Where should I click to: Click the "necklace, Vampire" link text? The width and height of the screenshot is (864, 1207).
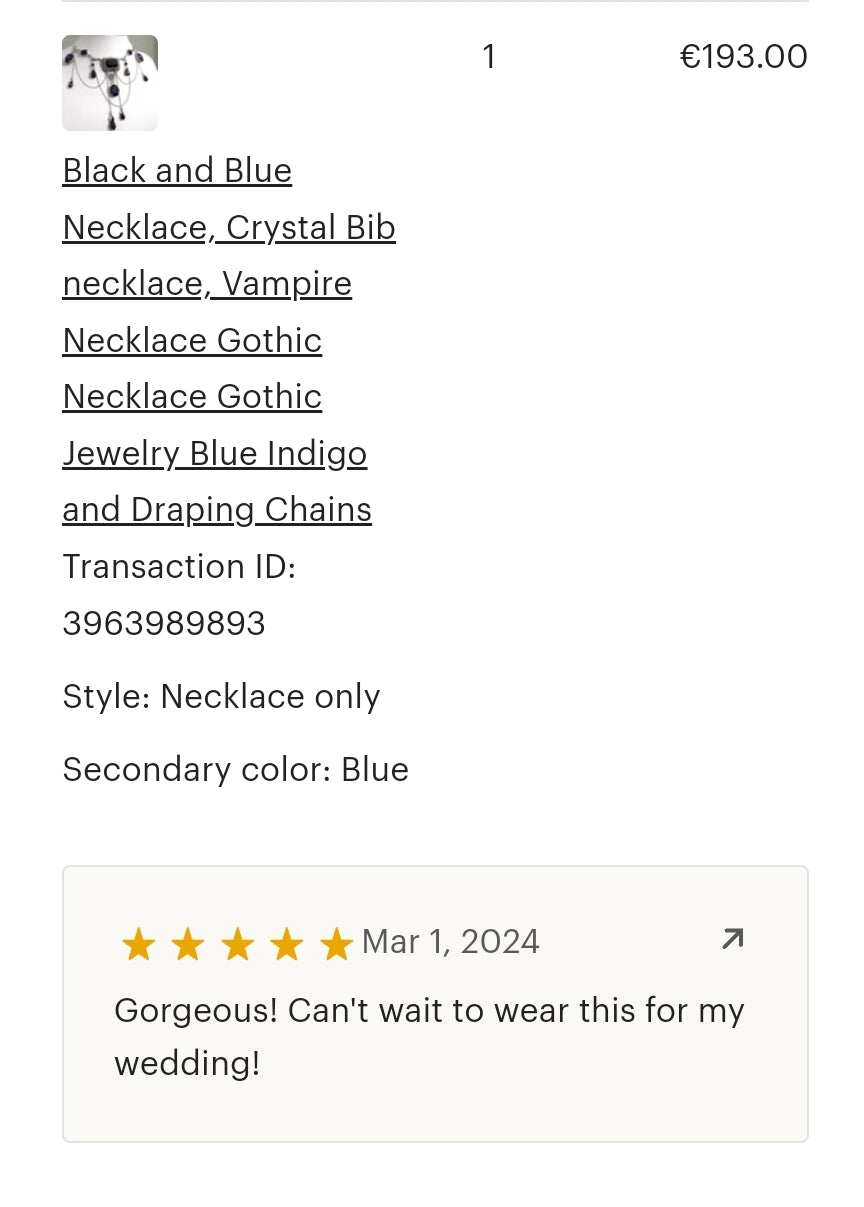[207, 284]
